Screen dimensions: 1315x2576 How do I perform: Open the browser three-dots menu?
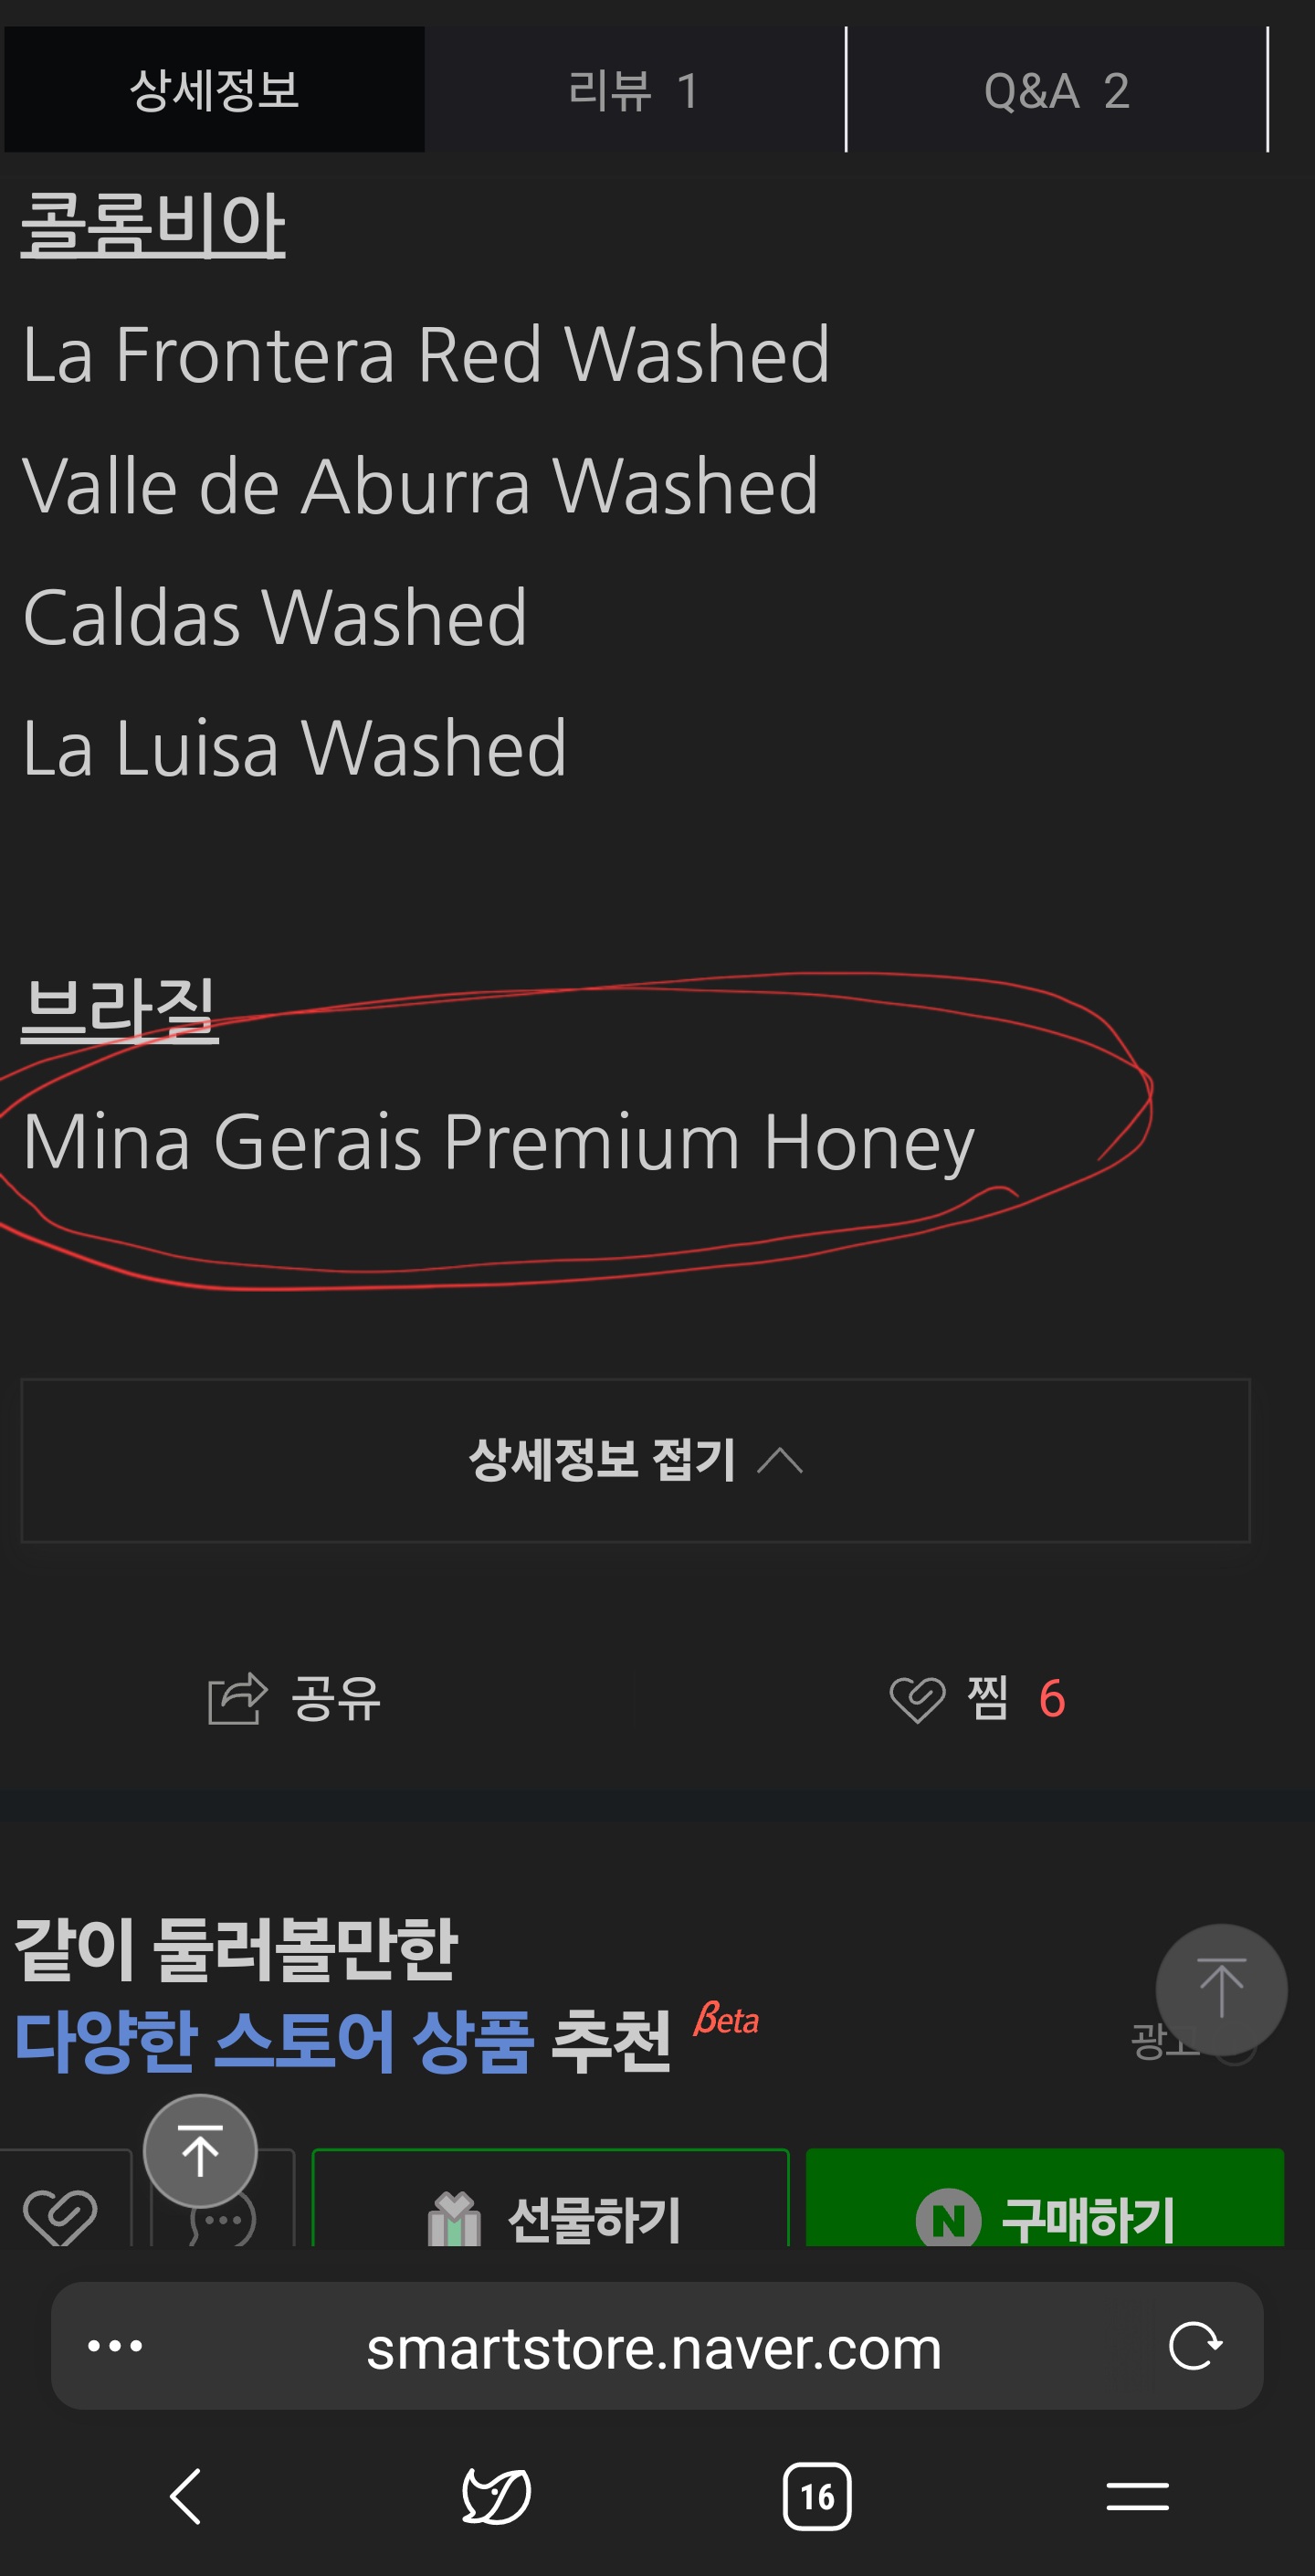tap(115, 2345)
